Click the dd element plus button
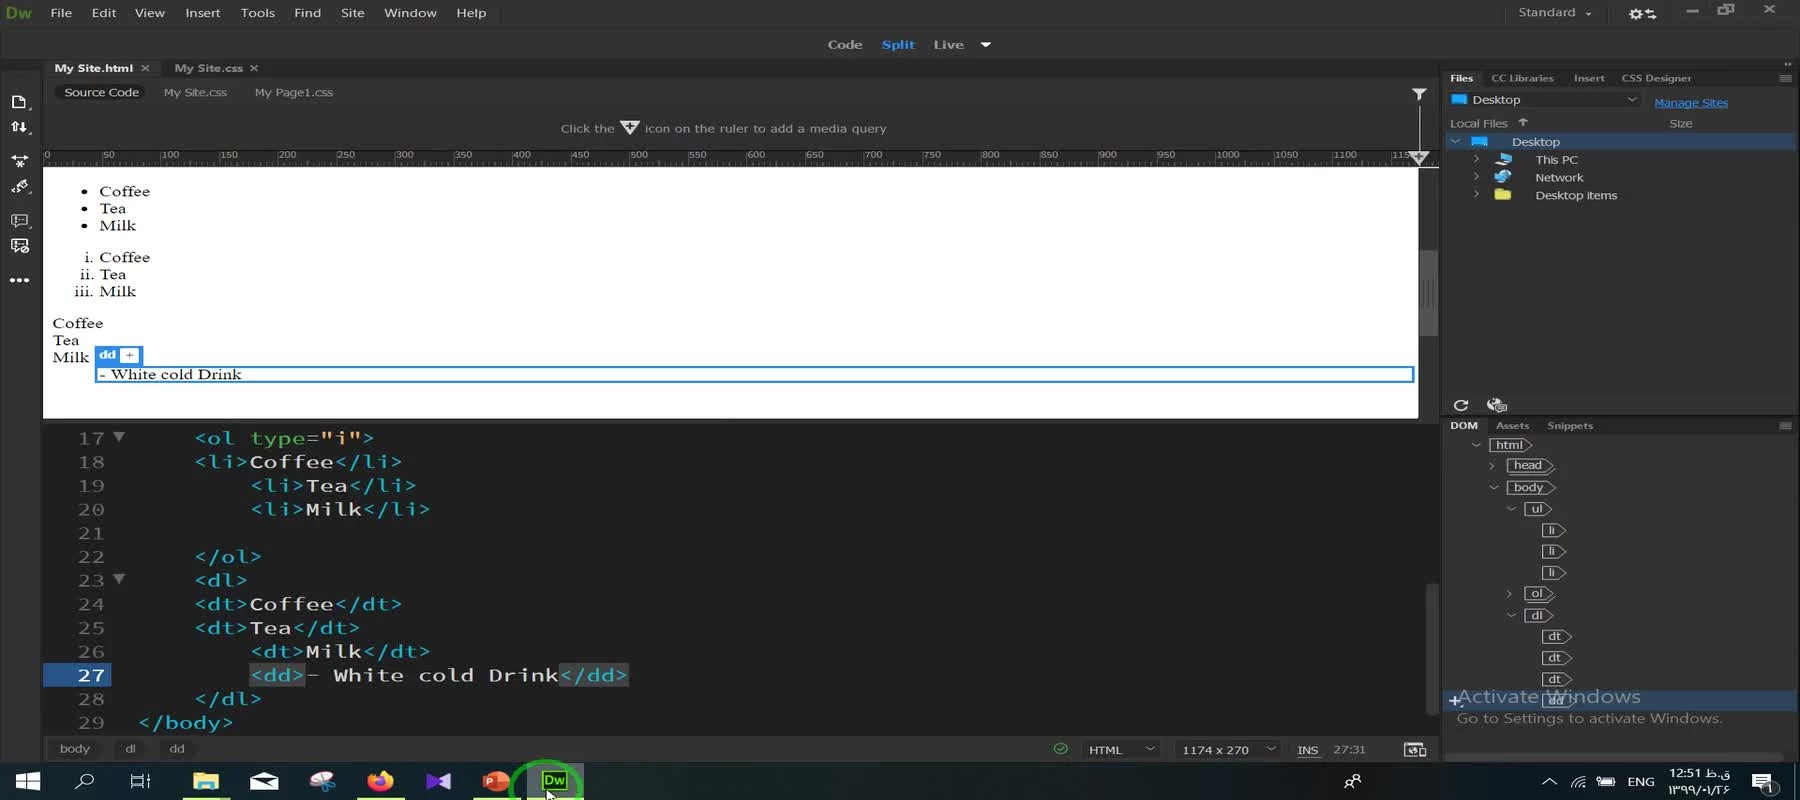Image resolution: width=1800 pixels, height=800 pixels. tap(130, 355)
